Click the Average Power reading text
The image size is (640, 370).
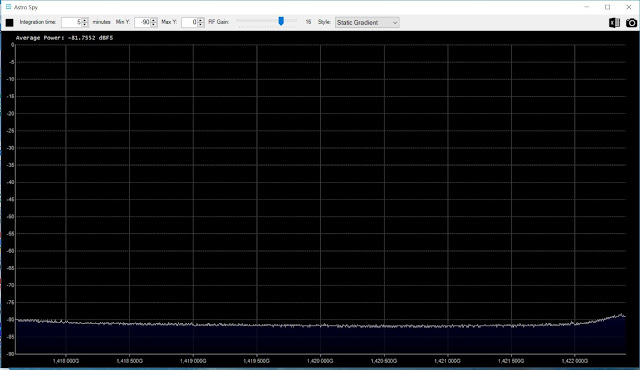click(x=64, y=38)
